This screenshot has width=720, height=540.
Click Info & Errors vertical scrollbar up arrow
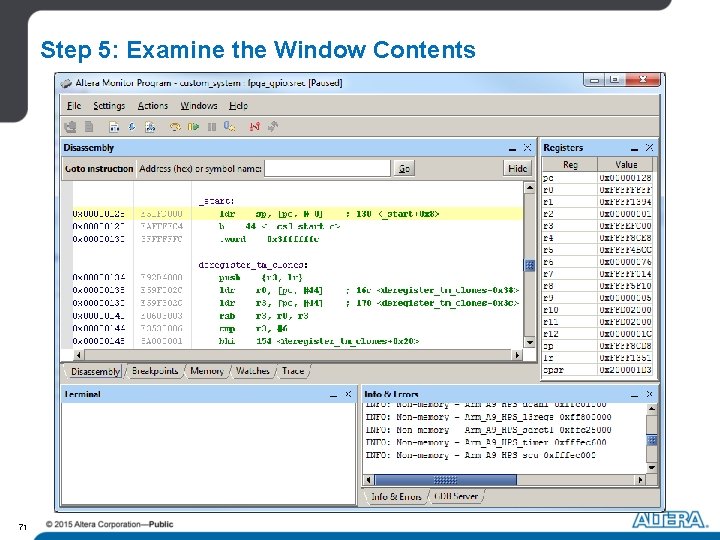click(652, 409)
